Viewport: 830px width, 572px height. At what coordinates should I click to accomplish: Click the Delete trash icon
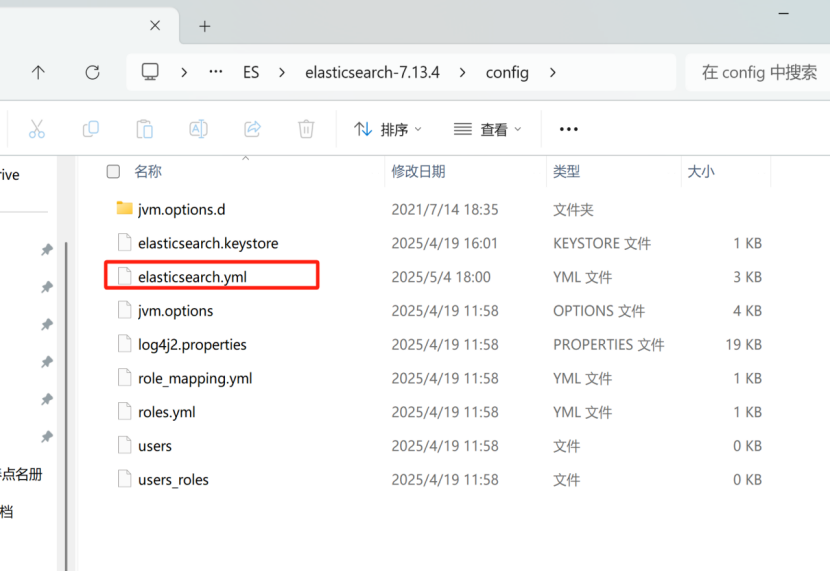(306, 129)
